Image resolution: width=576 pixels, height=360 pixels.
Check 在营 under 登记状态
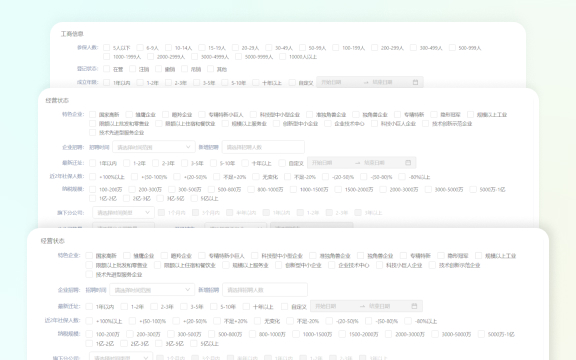tap(107, 69)
